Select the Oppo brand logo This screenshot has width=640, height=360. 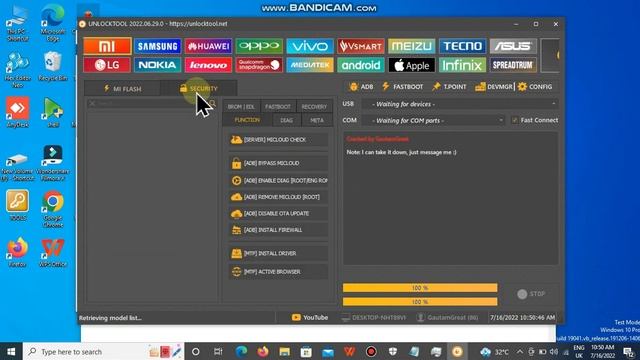259,46
